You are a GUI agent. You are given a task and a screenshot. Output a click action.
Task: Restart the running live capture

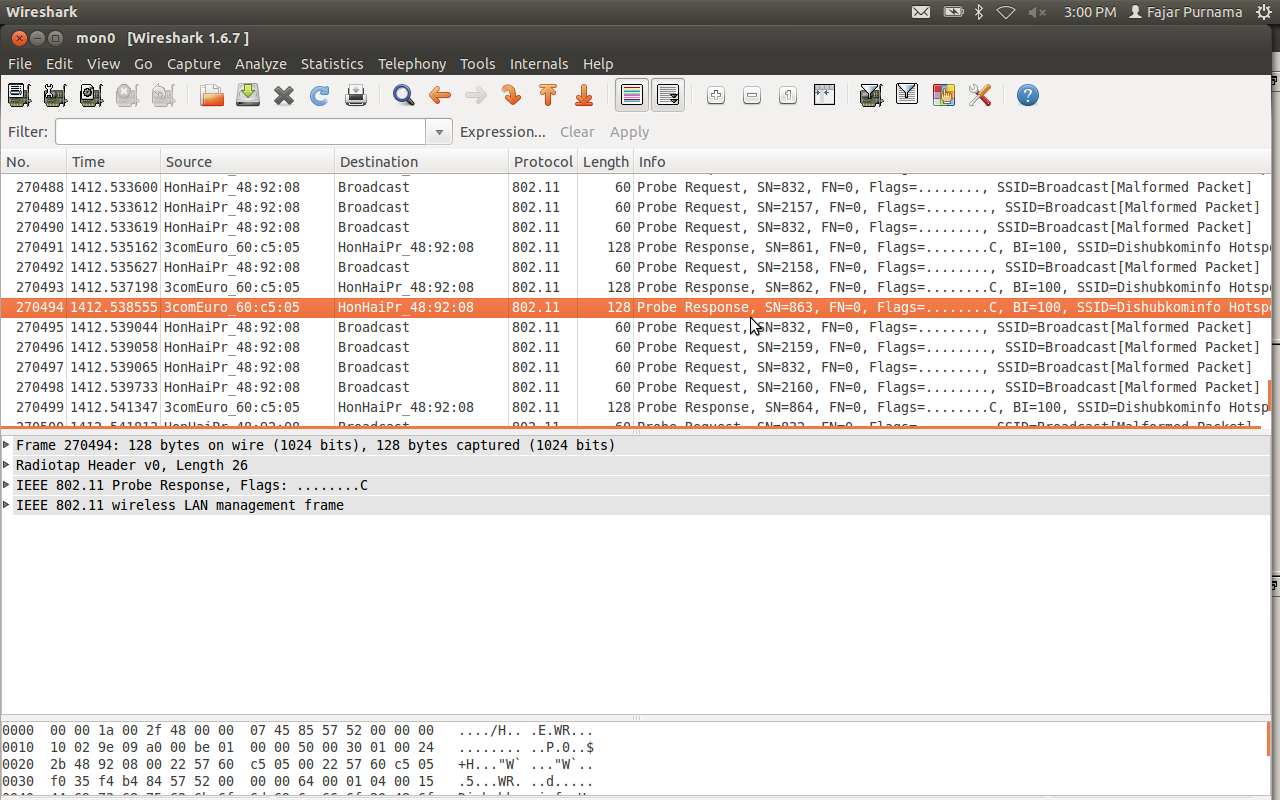[163, 95]
